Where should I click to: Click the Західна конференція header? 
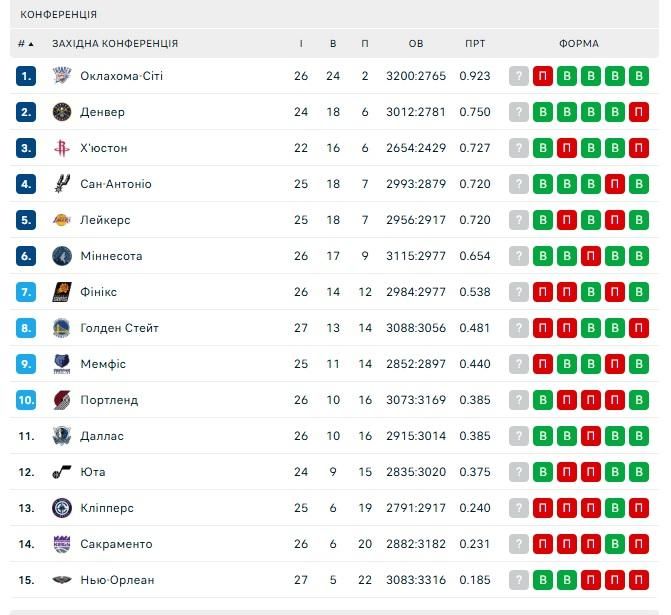pyautogui.click(x=115, y=44)
